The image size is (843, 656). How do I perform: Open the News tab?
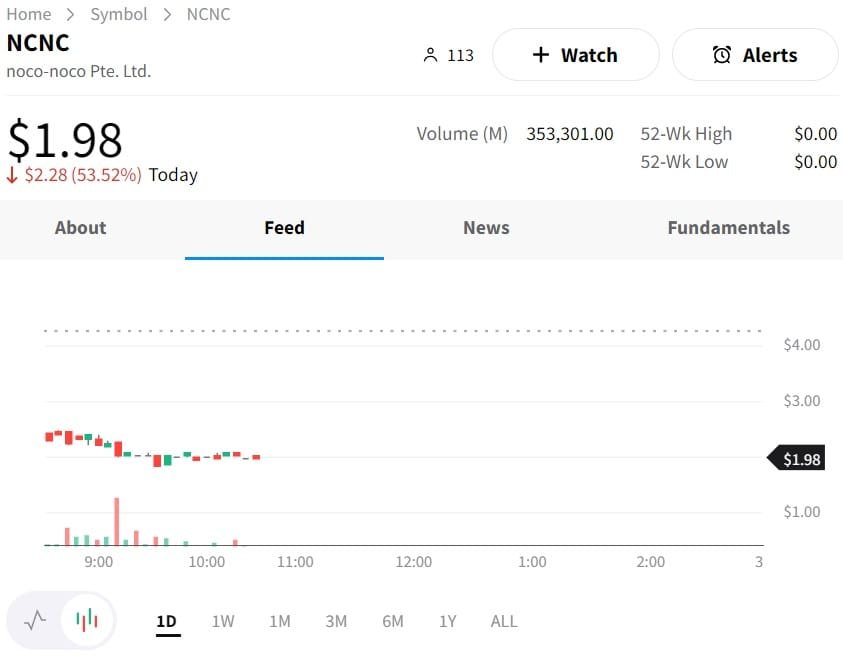pos(486,228)
